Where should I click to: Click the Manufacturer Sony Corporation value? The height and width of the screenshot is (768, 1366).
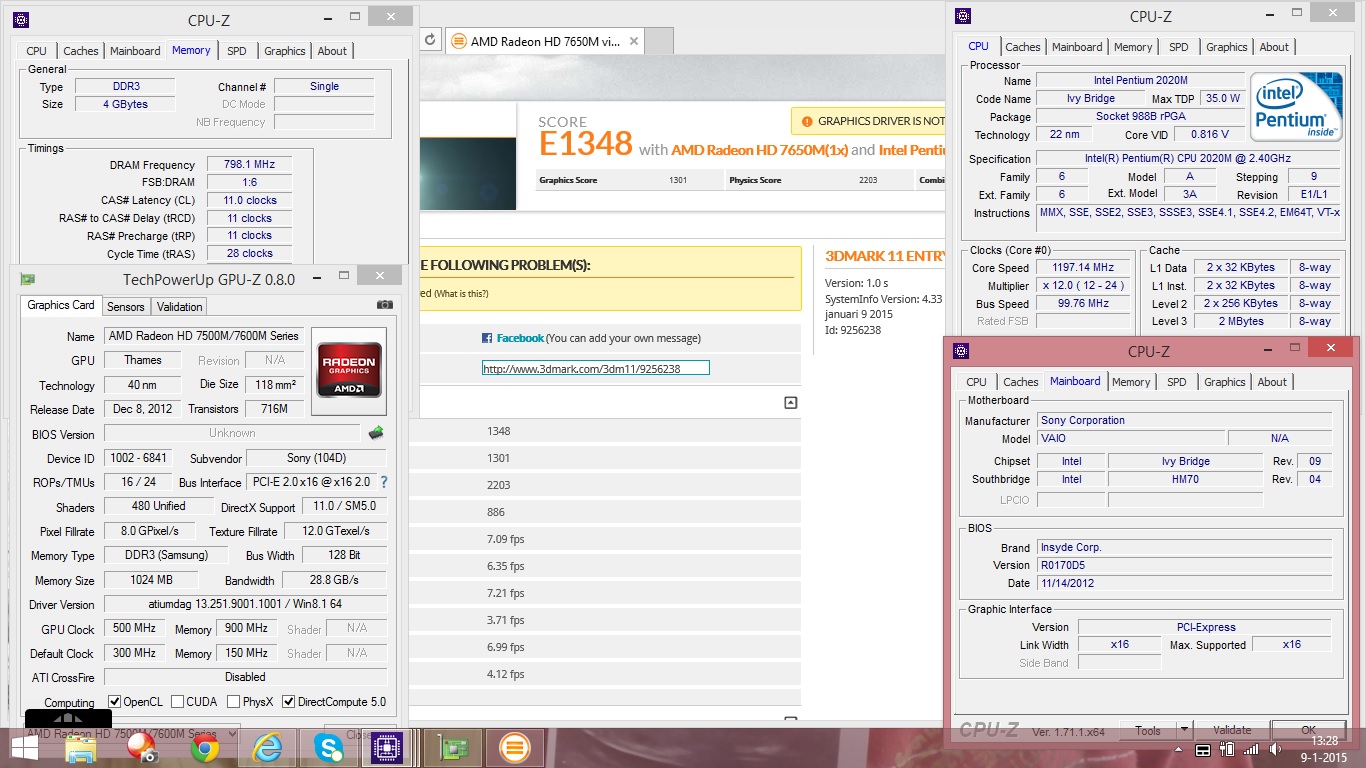pos(1184,420)
